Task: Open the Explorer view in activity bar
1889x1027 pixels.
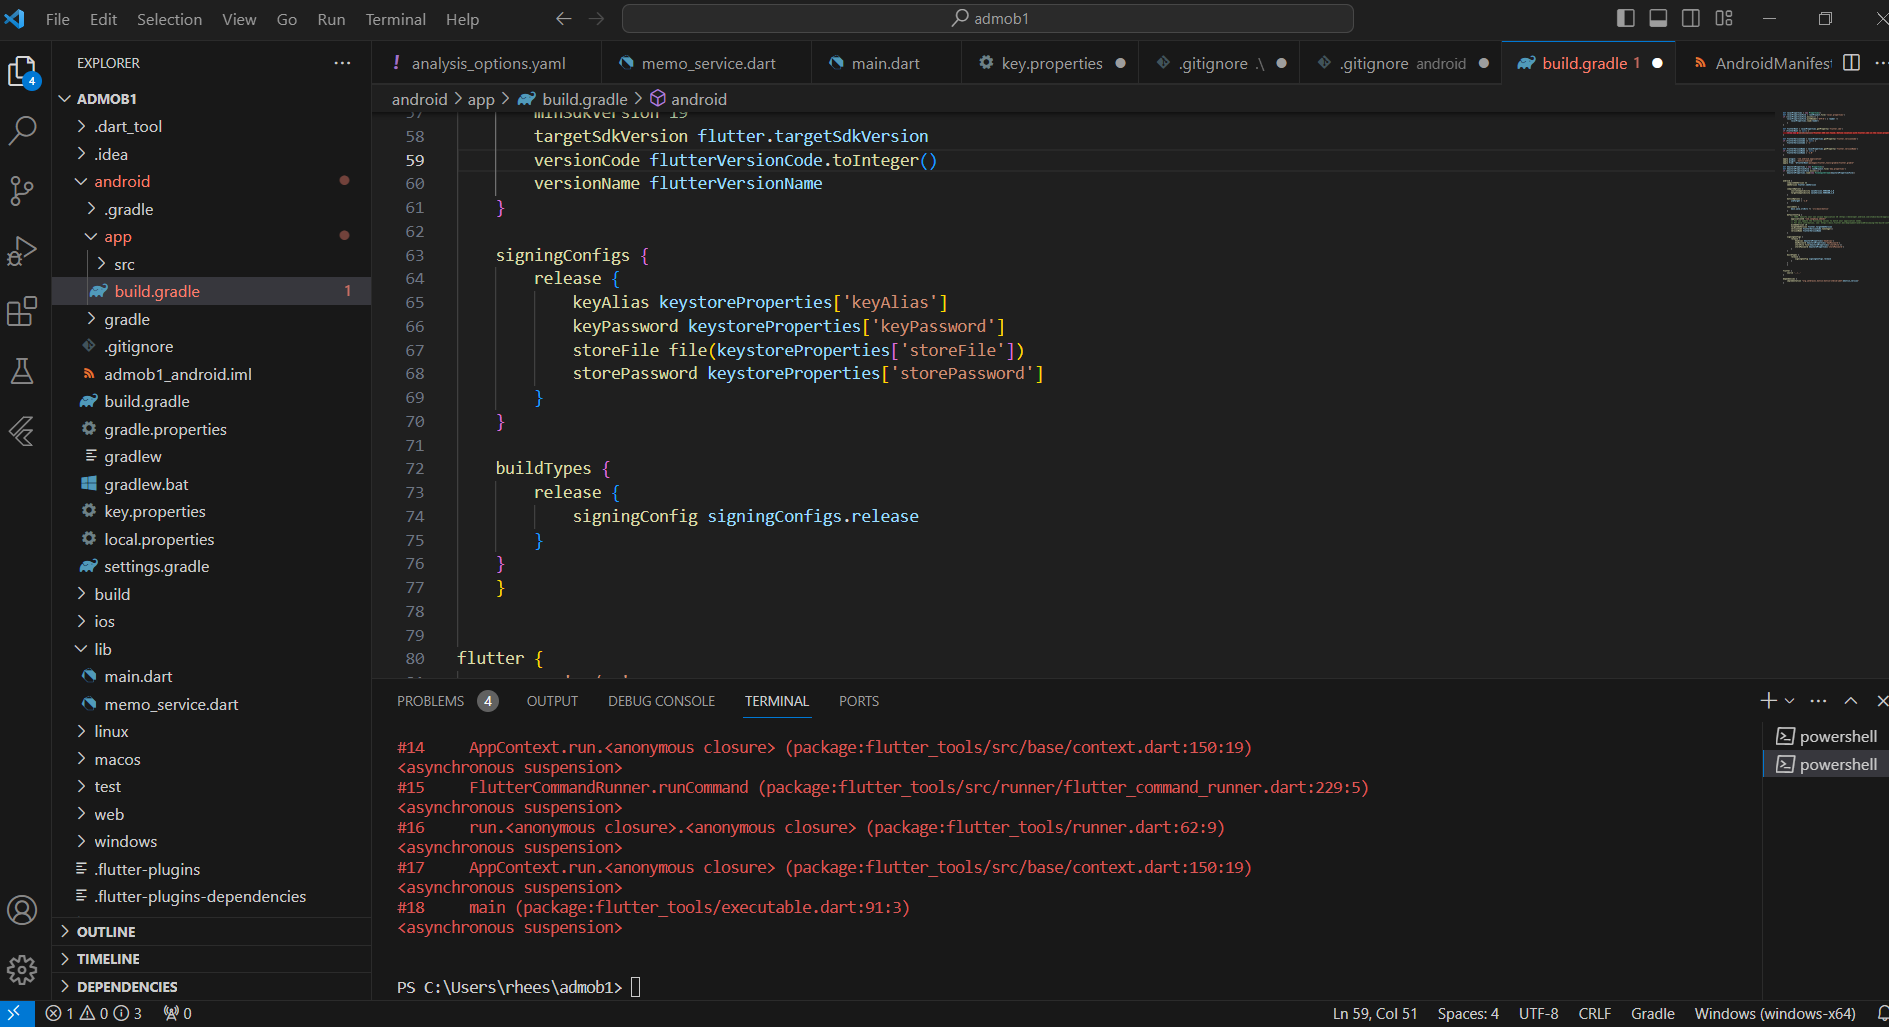Action: [22, 71]
